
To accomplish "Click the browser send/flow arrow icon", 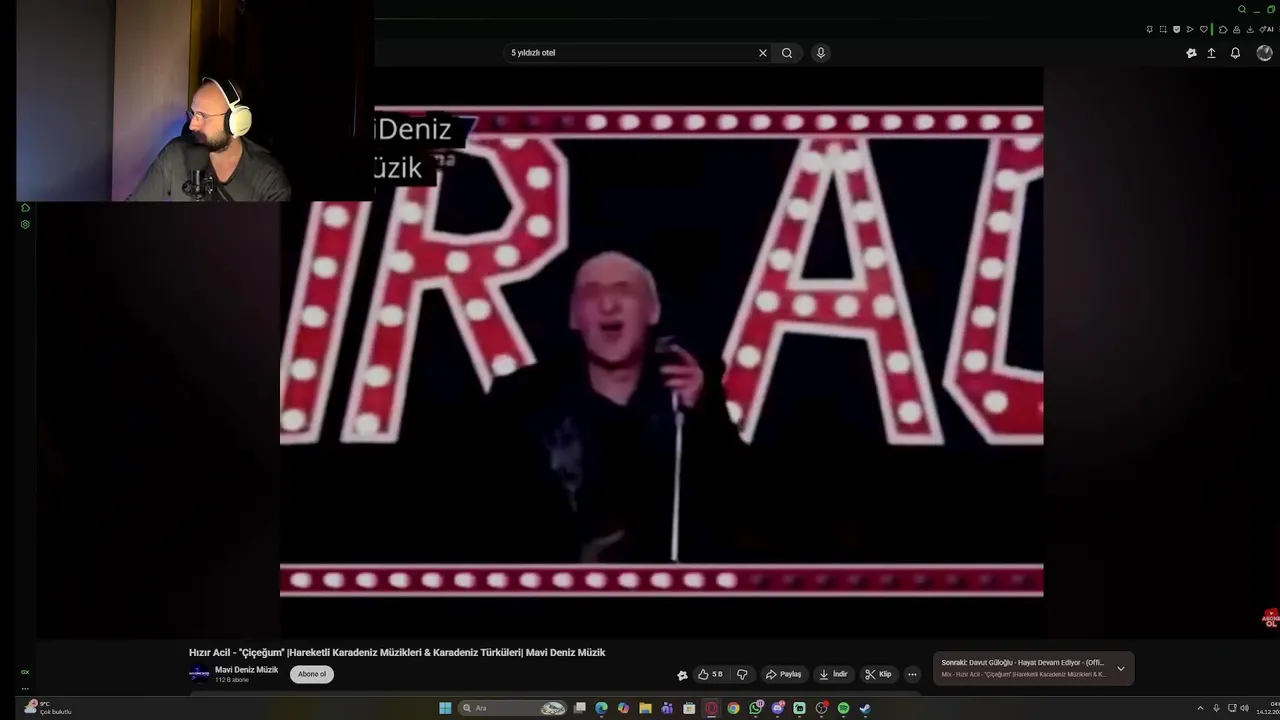I will coord(1190,29).
